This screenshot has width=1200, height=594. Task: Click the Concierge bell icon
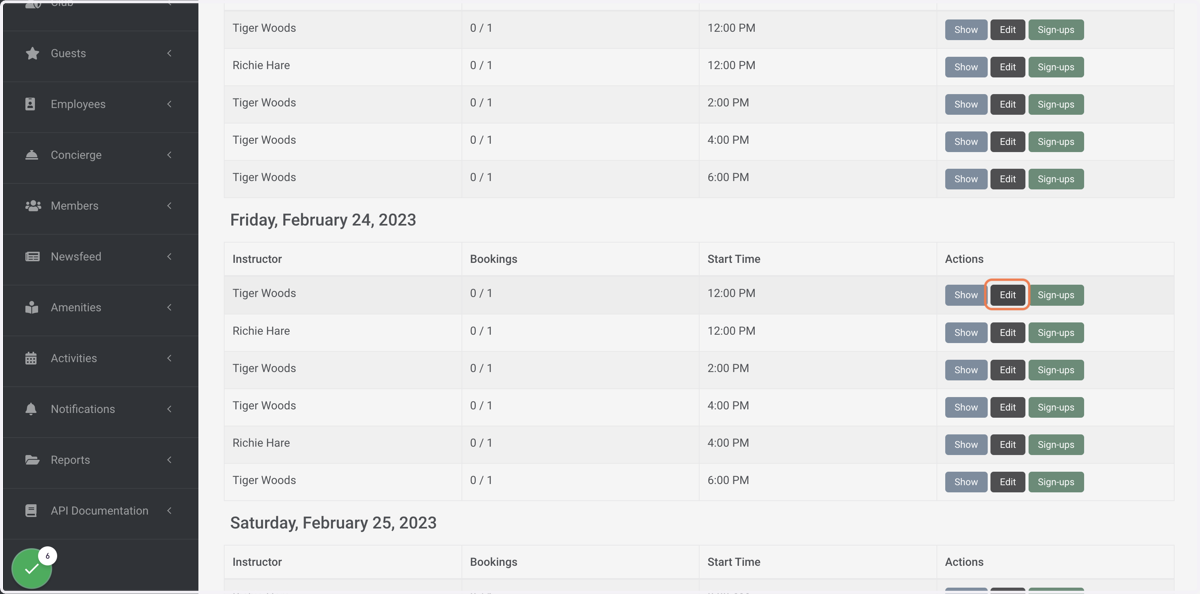[x=31, y=155]
